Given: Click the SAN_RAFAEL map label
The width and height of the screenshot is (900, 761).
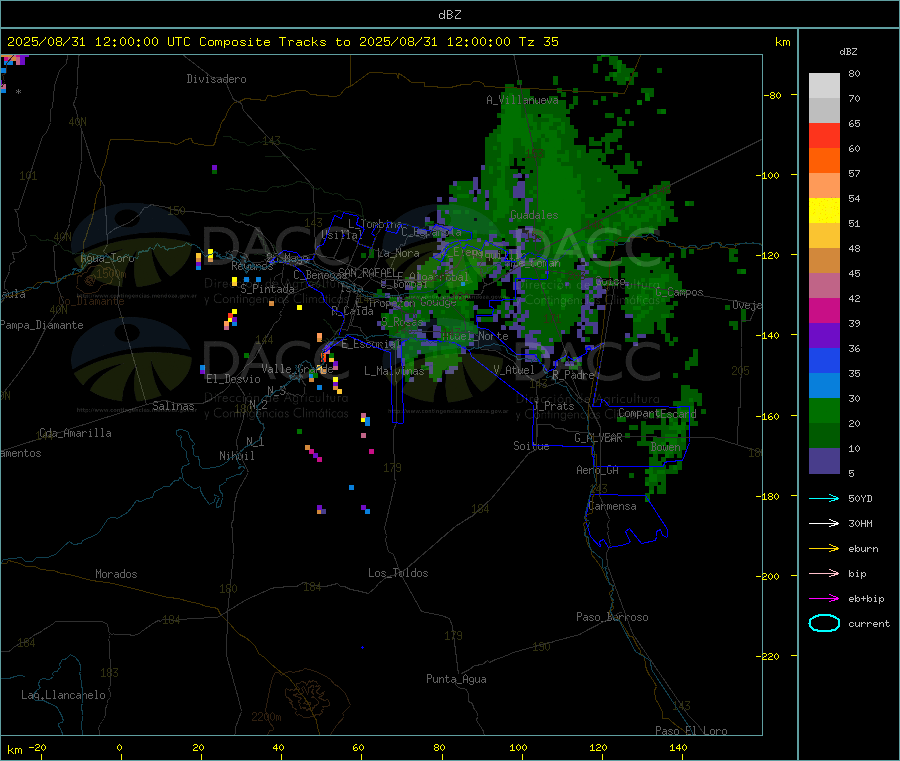Looking at the screenshot, I should click(367, 272).
